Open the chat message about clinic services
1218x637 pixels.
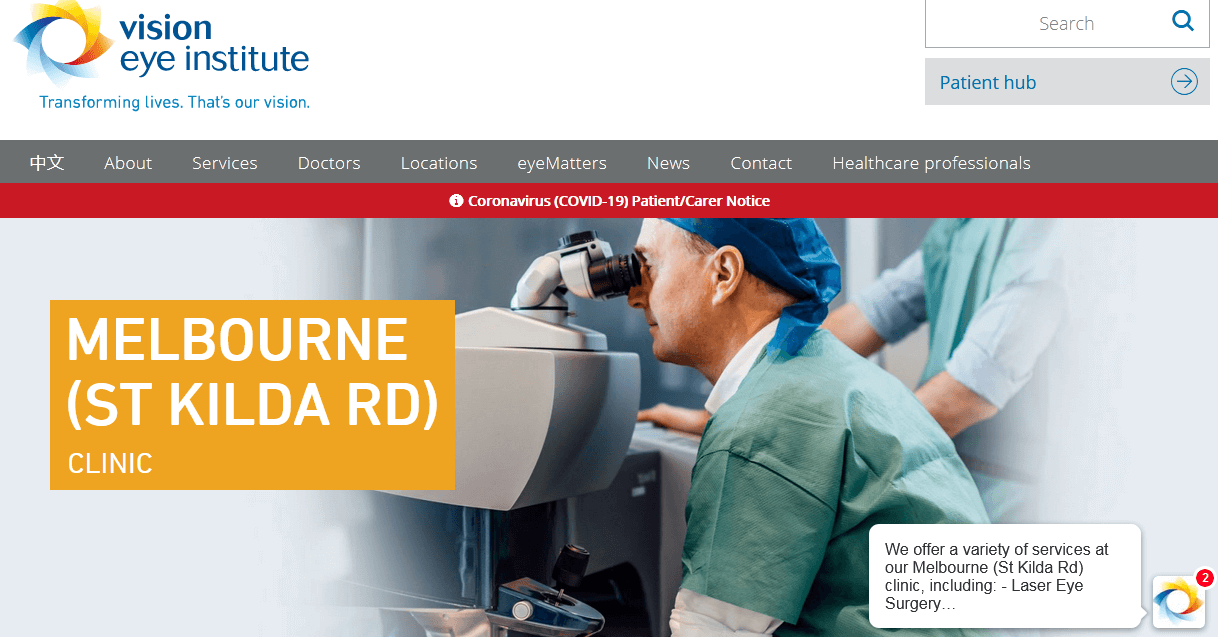coord(1005,576)
